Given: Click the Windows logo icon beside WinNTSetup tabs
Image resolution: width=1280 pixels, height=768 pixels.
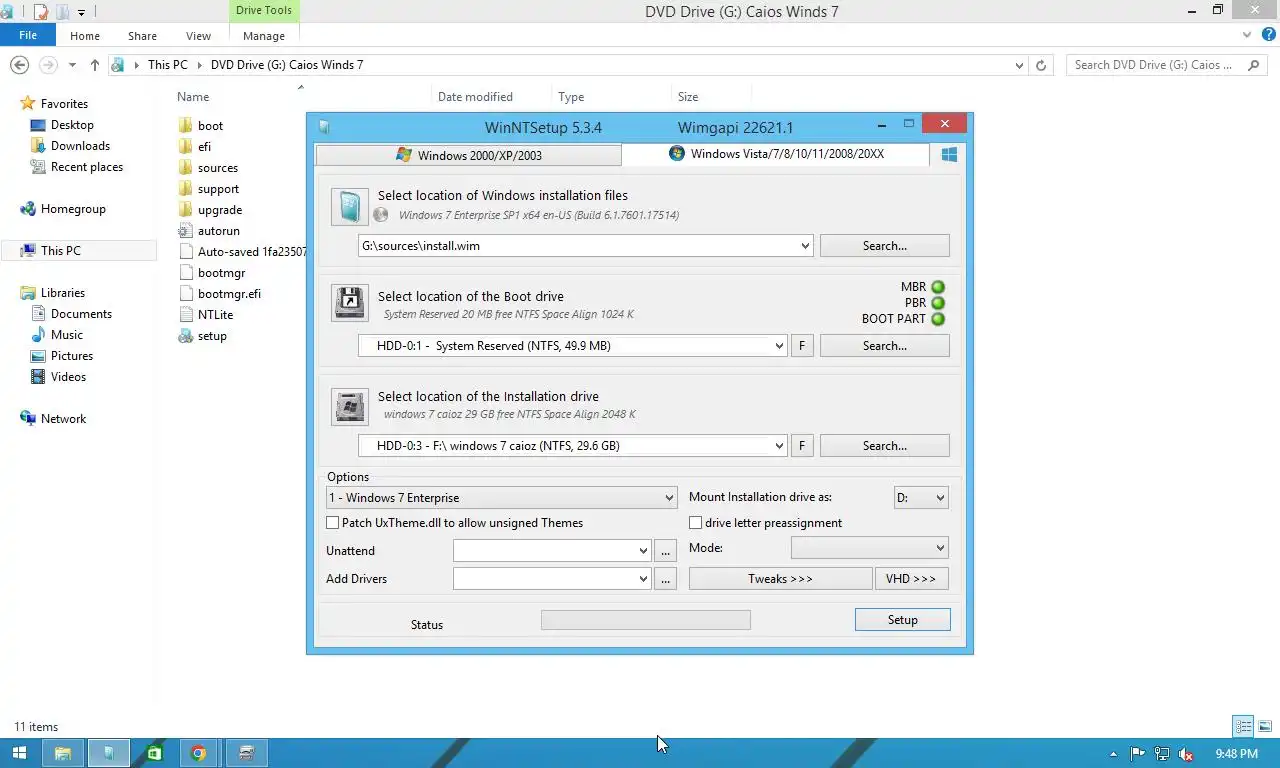Looking at the screenshot, I should pos(949,154).
